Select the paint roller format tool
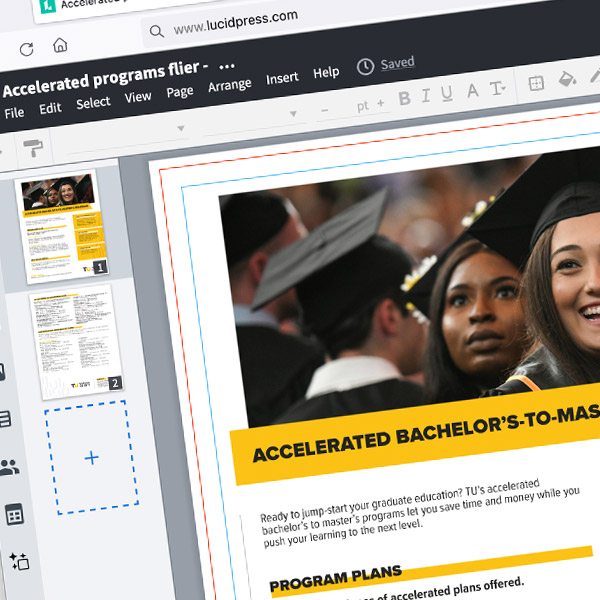 point(33,147)
